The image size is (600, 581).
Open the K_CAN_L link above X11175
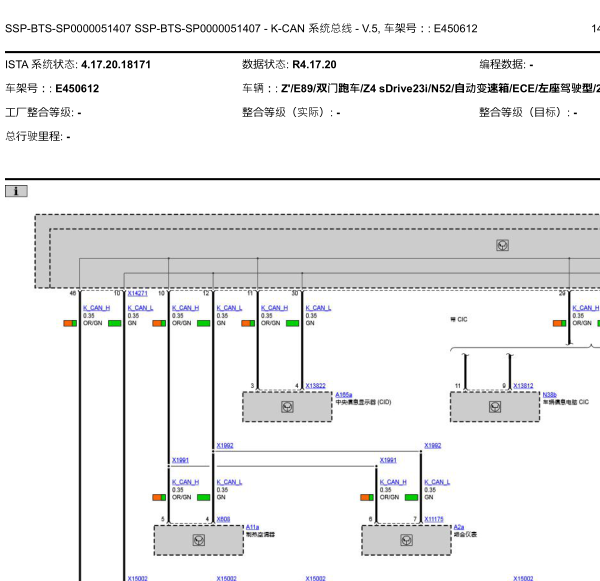tap(437, 482)
